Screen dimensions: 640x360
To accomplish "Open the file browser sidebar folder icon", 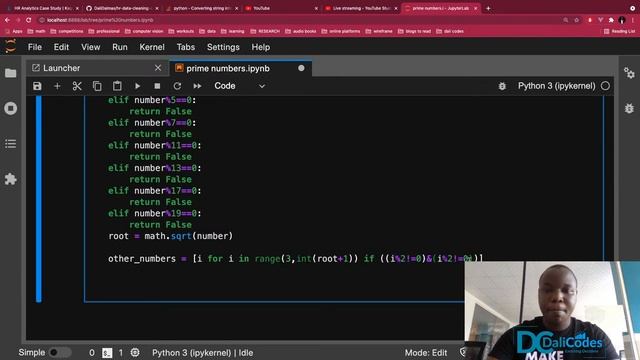I will (x=11, y=73).
